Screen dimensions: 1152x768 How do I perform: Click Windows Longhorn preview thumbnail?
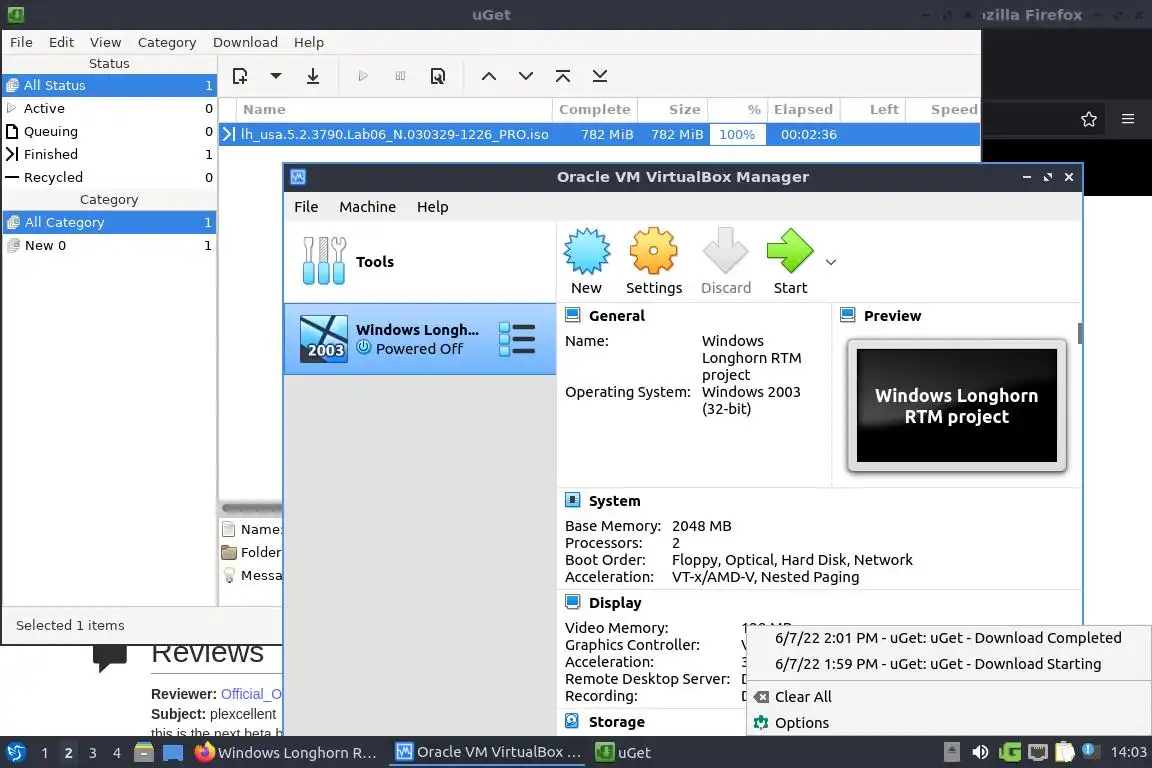[957, 406]
